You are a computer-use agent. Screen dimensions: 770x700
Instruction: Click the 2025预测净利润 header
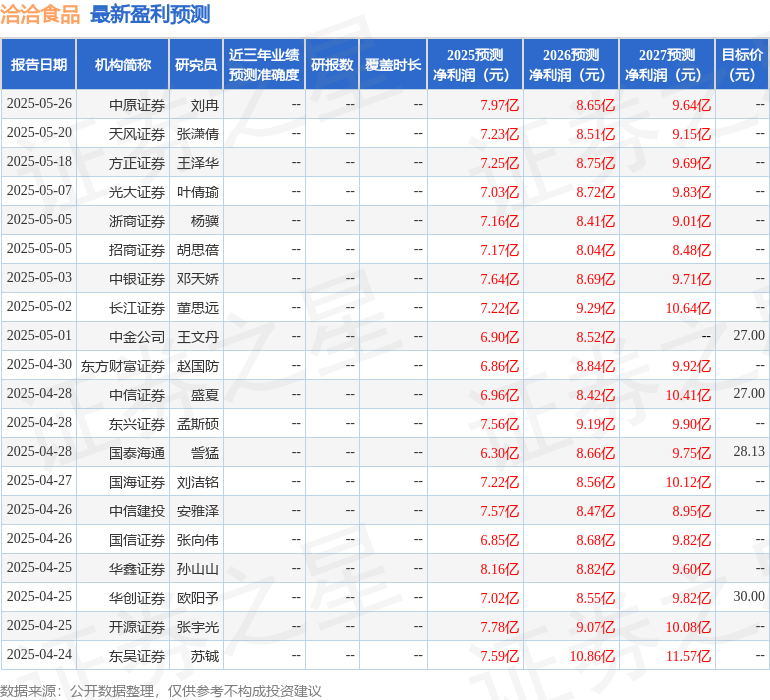click(475, 65)
